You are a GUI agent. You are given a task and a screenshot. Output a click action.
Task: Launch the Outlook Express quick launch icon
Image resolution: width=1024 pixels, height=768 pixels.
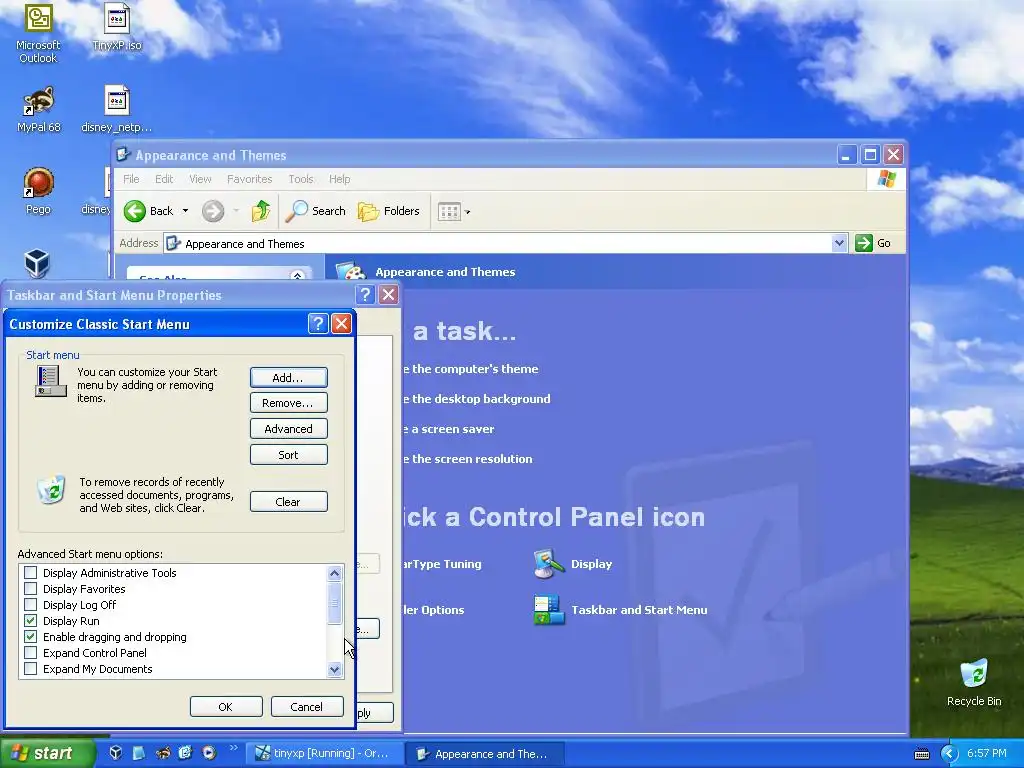click(x=185, y=753)
